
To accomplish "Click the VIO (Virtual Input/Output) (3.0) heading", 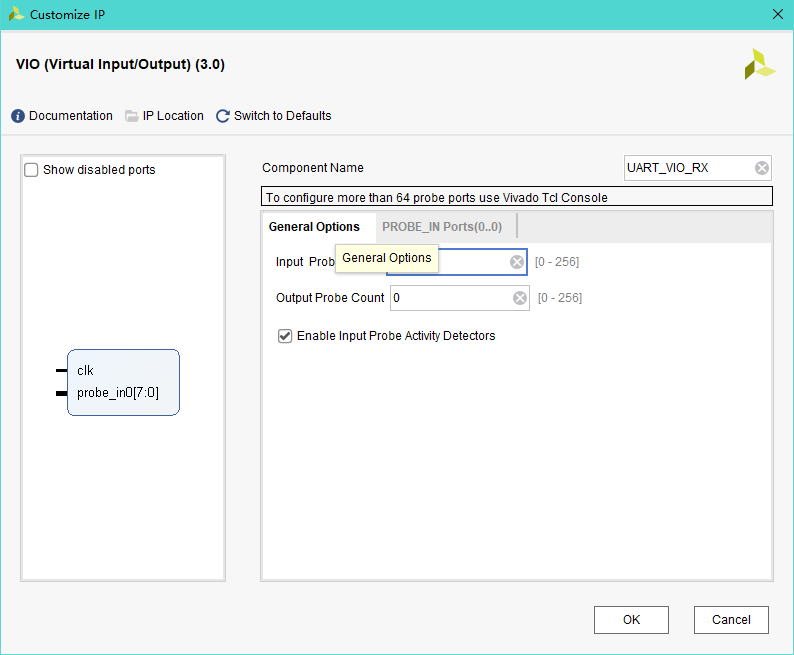I will point(121,64).
